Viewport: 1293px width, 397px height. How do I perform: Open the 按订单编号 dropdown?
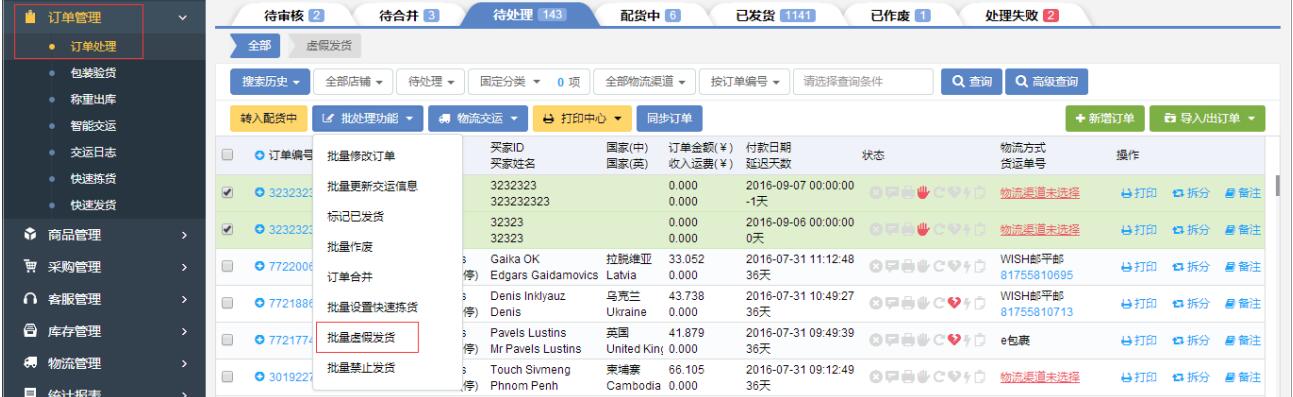coord(745,81)
